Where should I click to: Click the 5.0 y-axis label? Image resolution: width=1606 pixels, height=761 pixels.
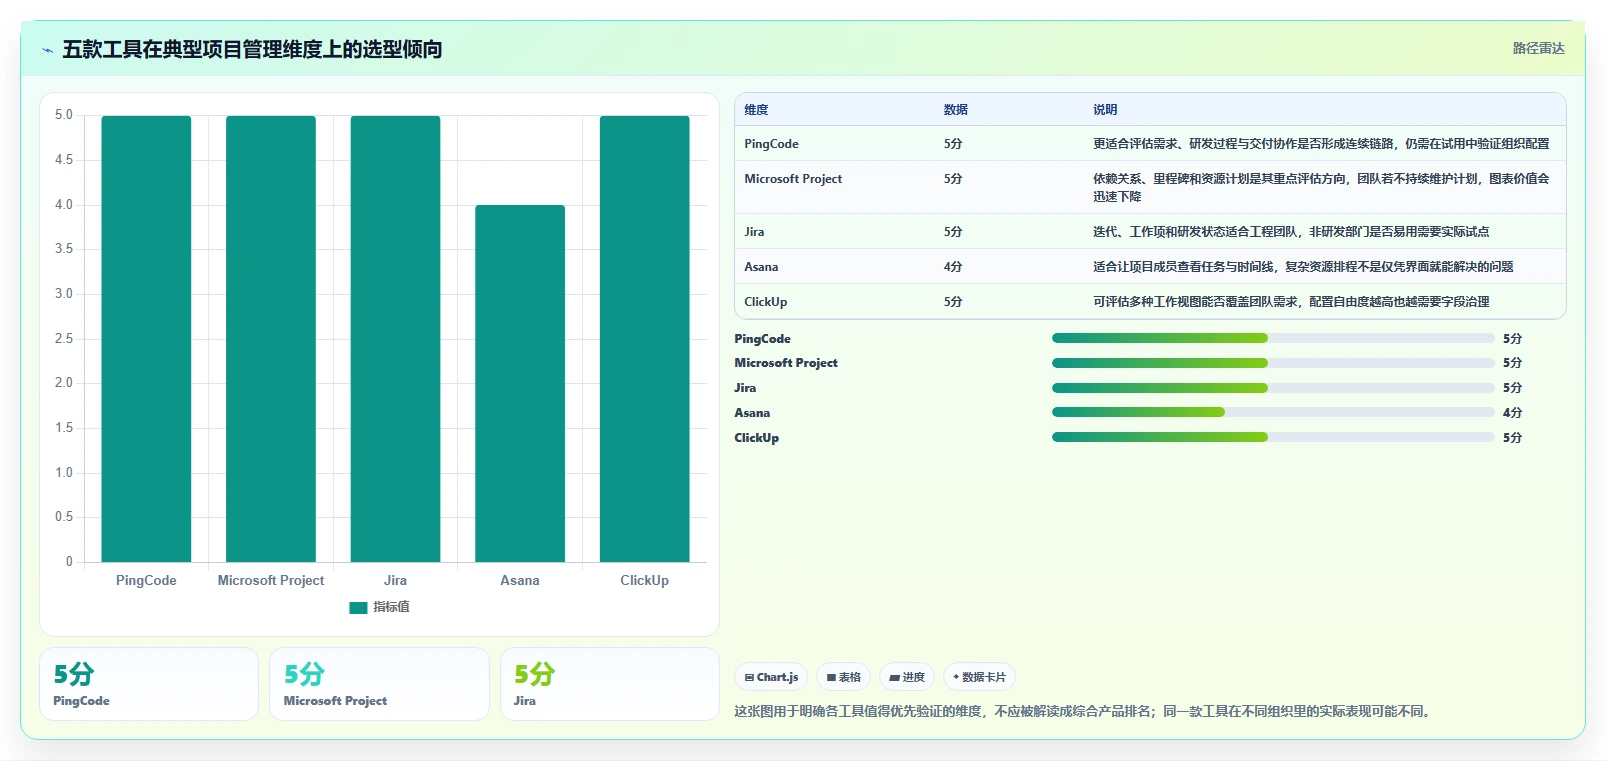(x=64, y=115)
